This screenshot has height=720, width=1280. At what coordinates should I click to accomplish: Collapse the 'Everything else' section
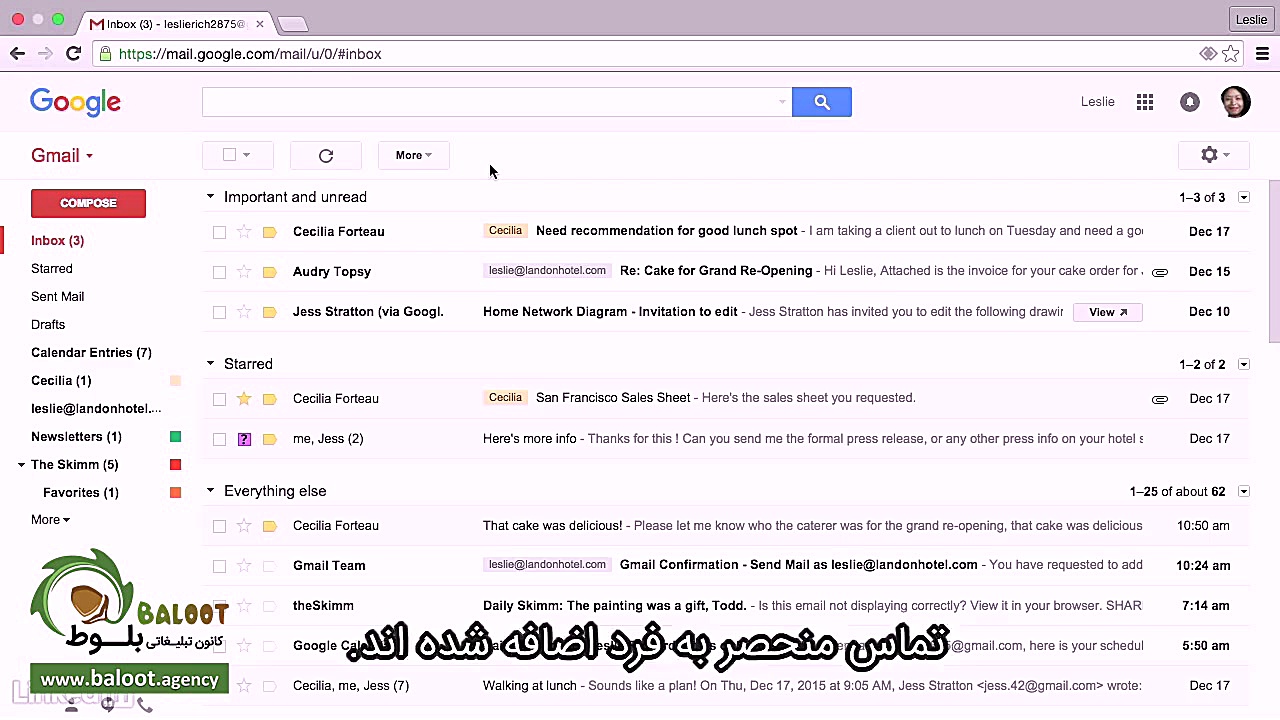pyautogui.click(x=210, y=490)
